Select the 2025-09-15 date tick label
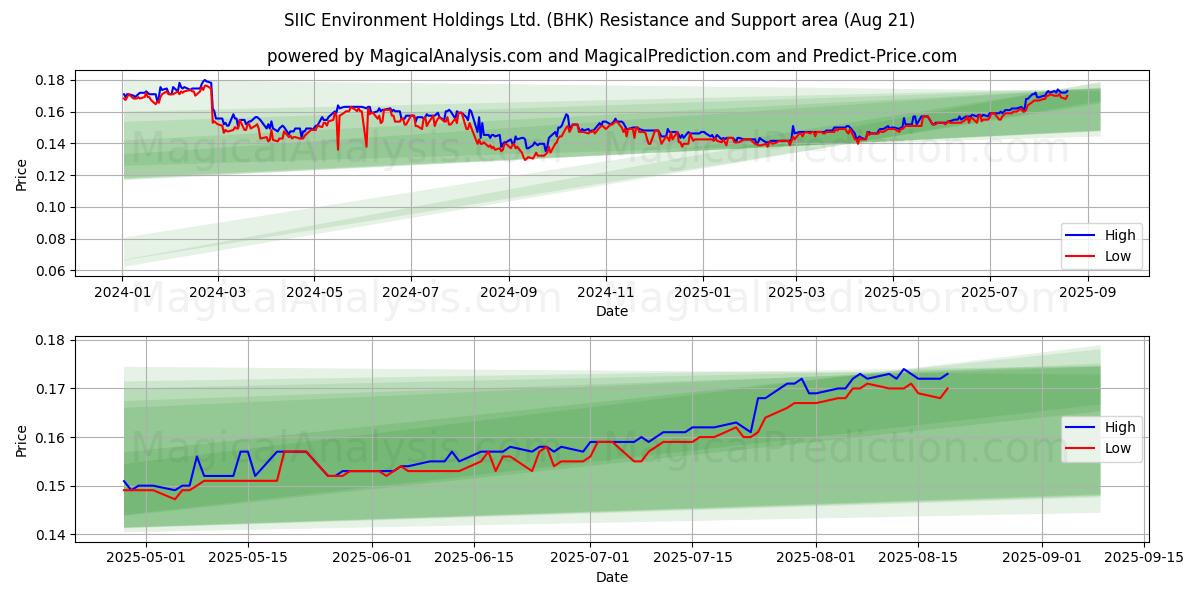Screen dimensions: 1200x600 pyautogui.click(x=1145, y=559)
